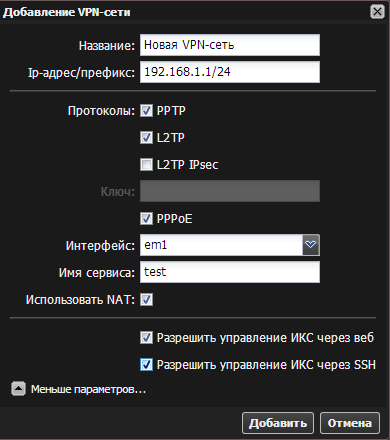Collapse options via Меньше параметров arrow icon
The width and height of the screenshot is (390, 440).
(x=18, y=389)
